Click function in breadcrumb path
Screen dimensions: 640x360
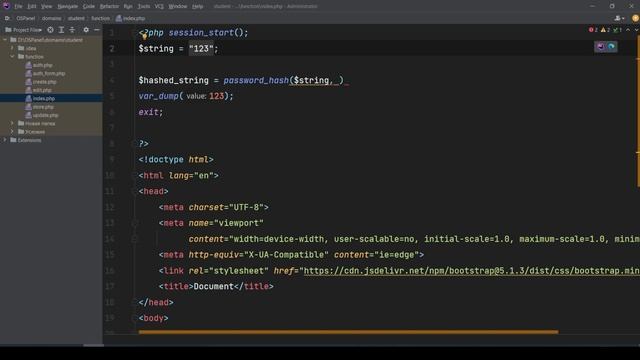pos(100,18)
